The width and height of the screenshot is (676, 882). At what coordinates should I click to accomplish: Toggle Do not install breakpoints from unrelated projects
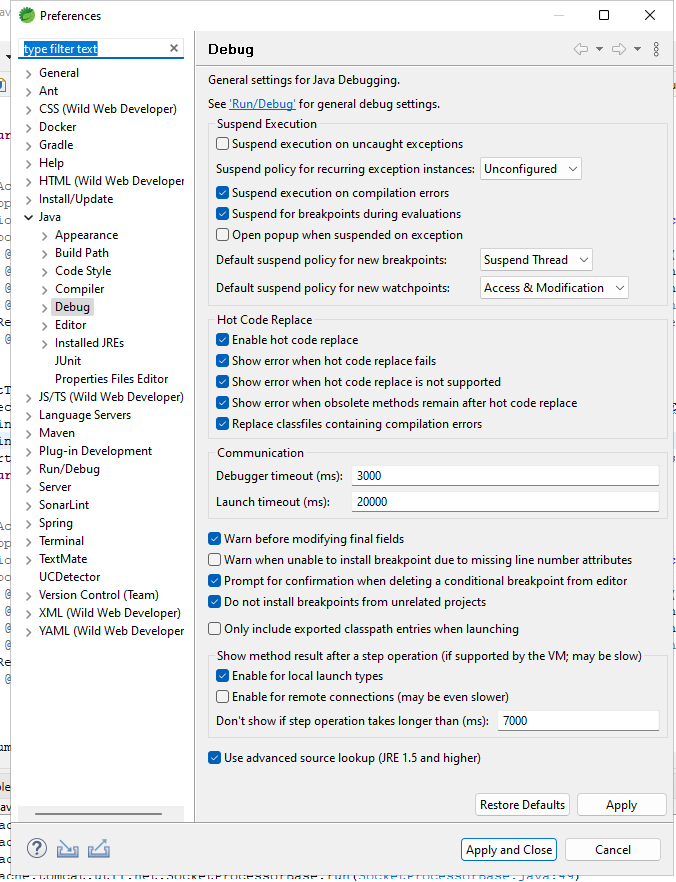(x=214, y=602)
